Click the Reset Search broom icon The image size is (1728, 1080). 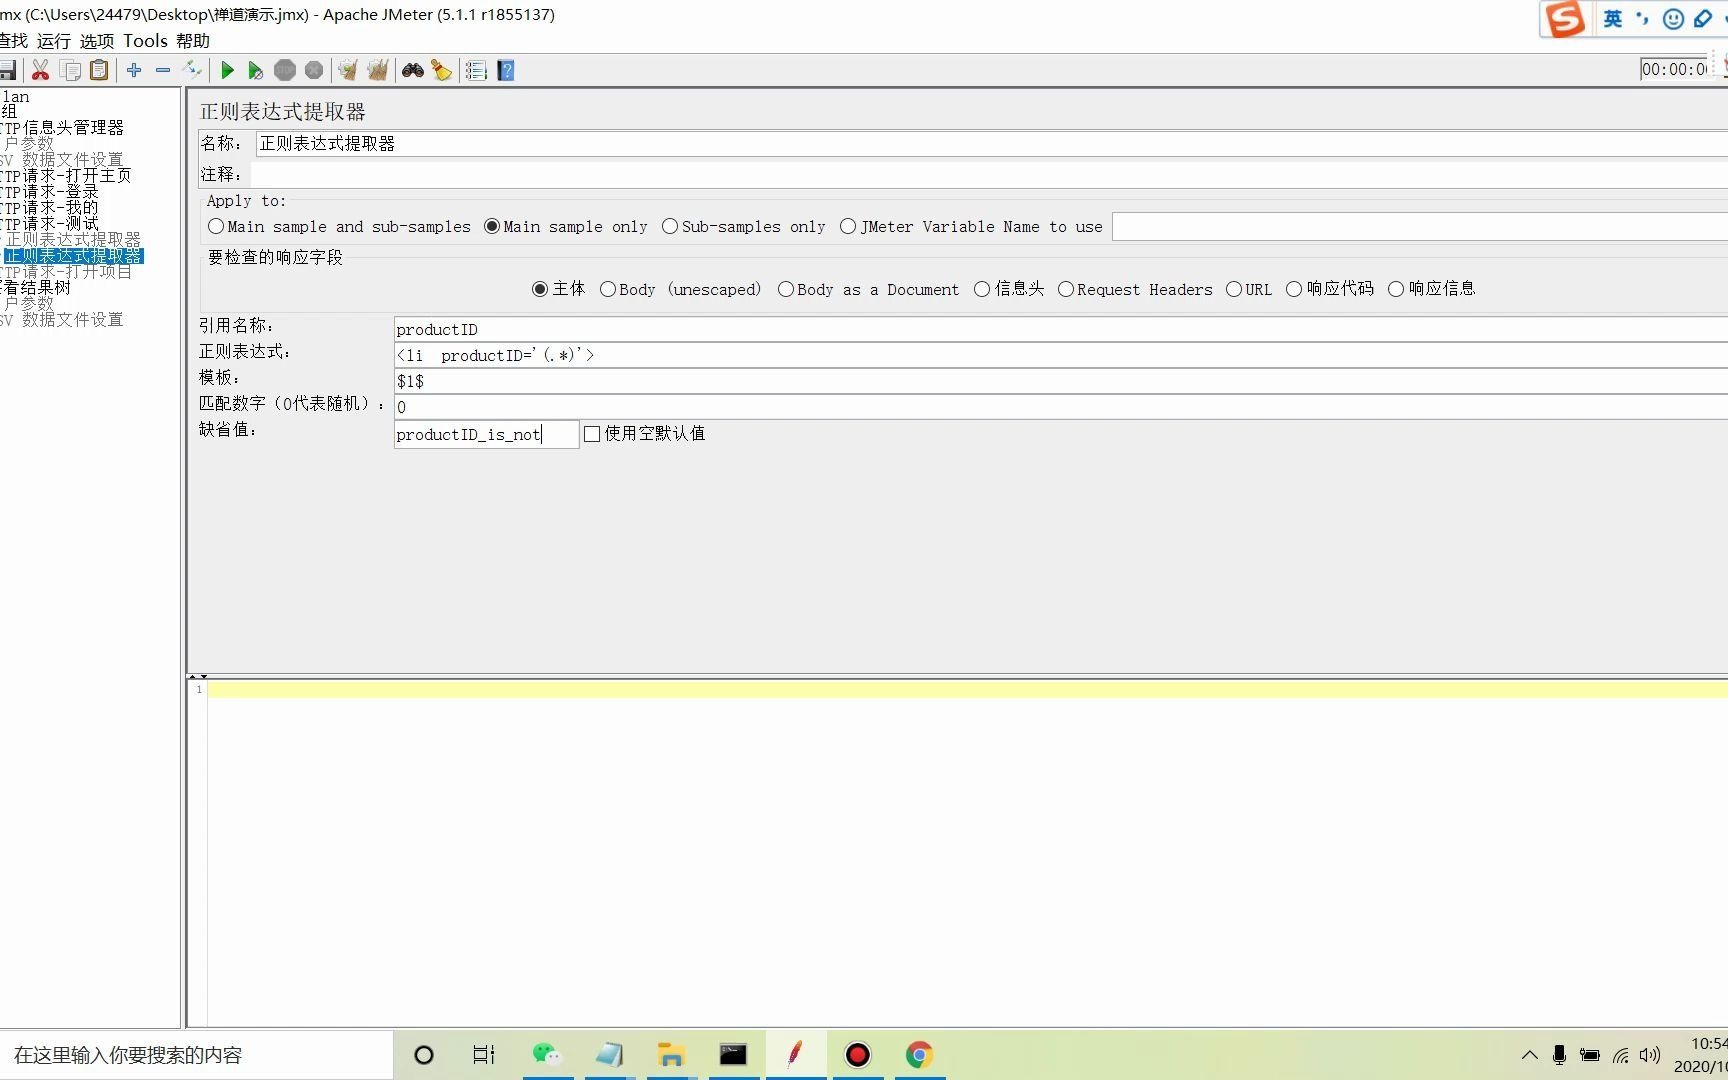441,70
